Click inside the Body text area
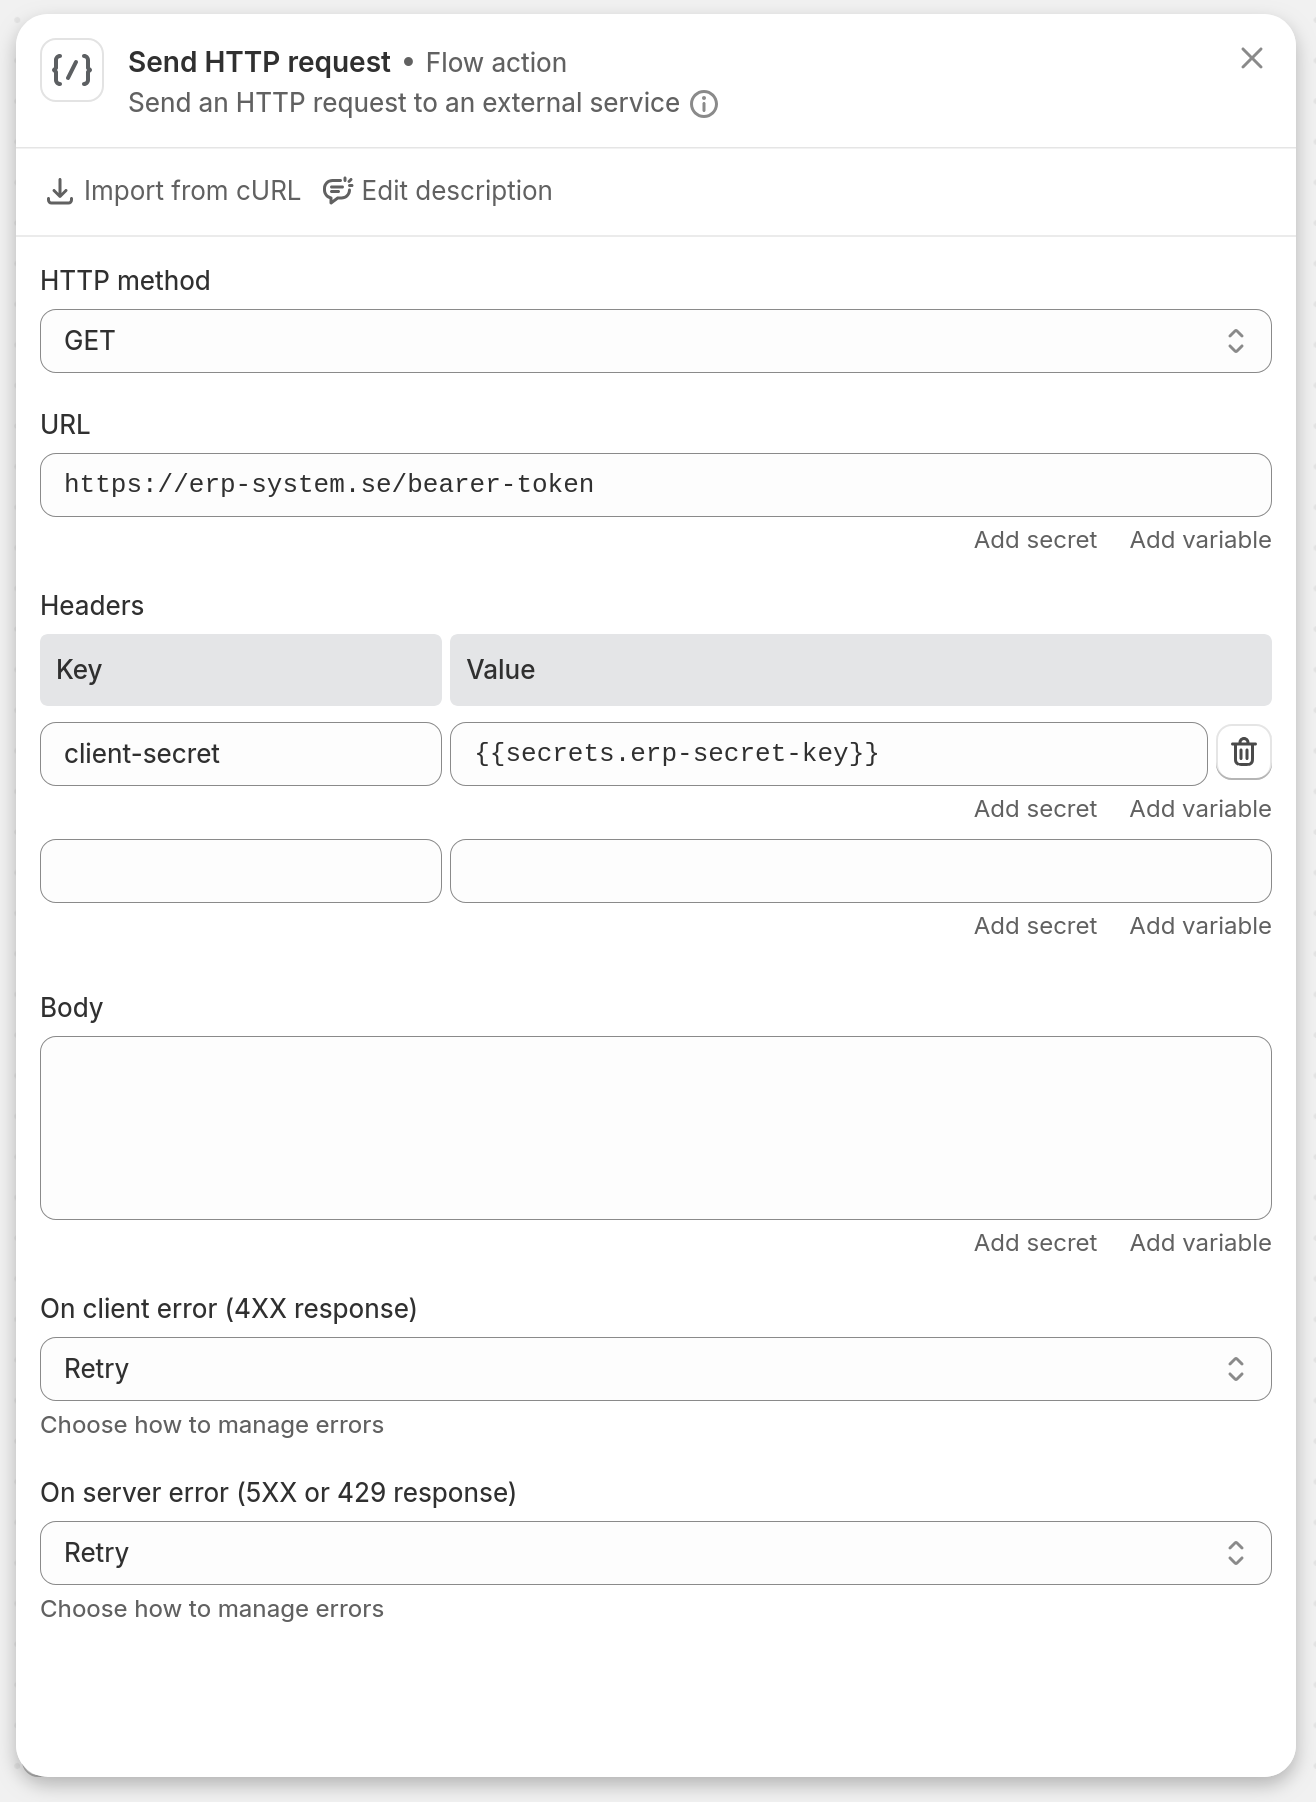 (655, 1128)
